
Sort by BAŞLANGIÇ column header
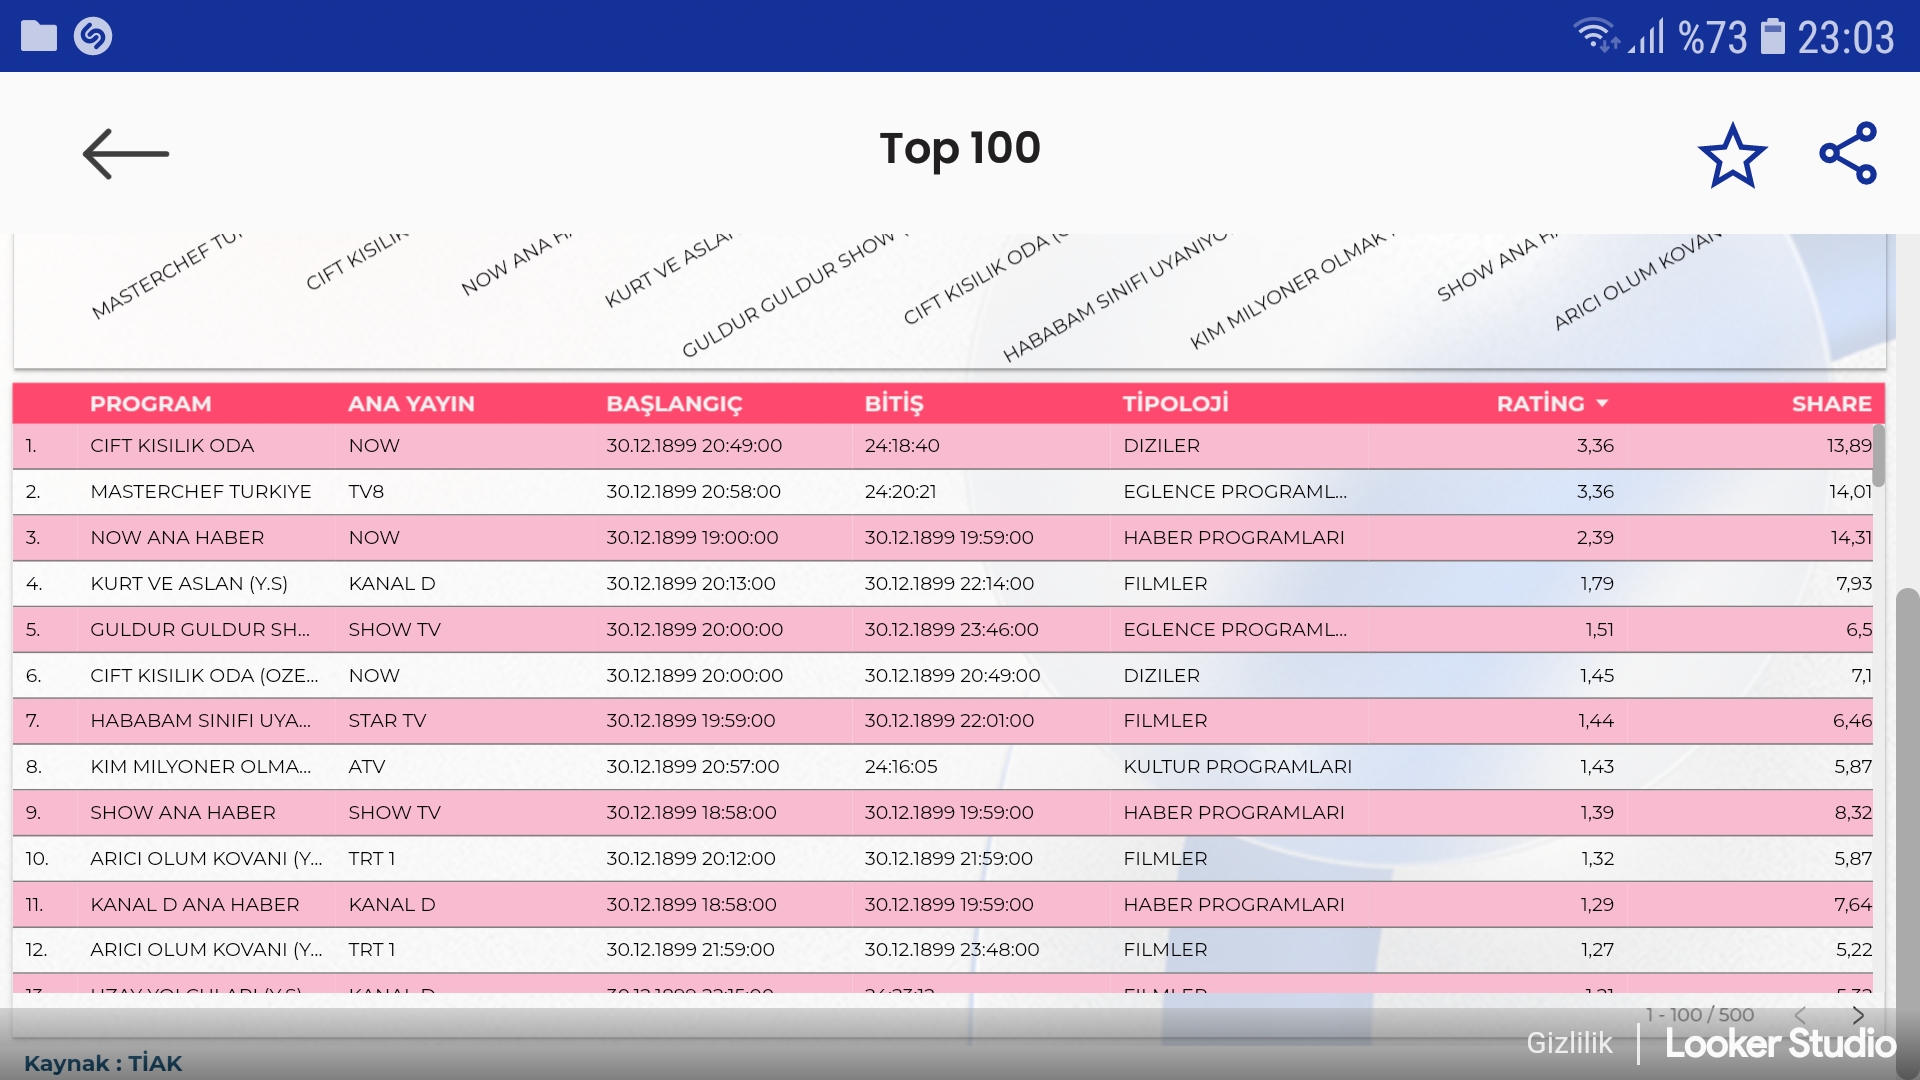coord(674,404)
